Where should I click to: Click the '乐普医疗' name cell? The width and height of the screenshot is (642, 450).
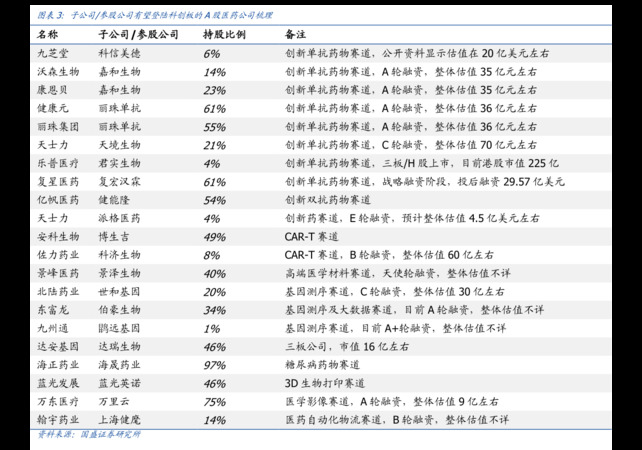coord(58,163)
